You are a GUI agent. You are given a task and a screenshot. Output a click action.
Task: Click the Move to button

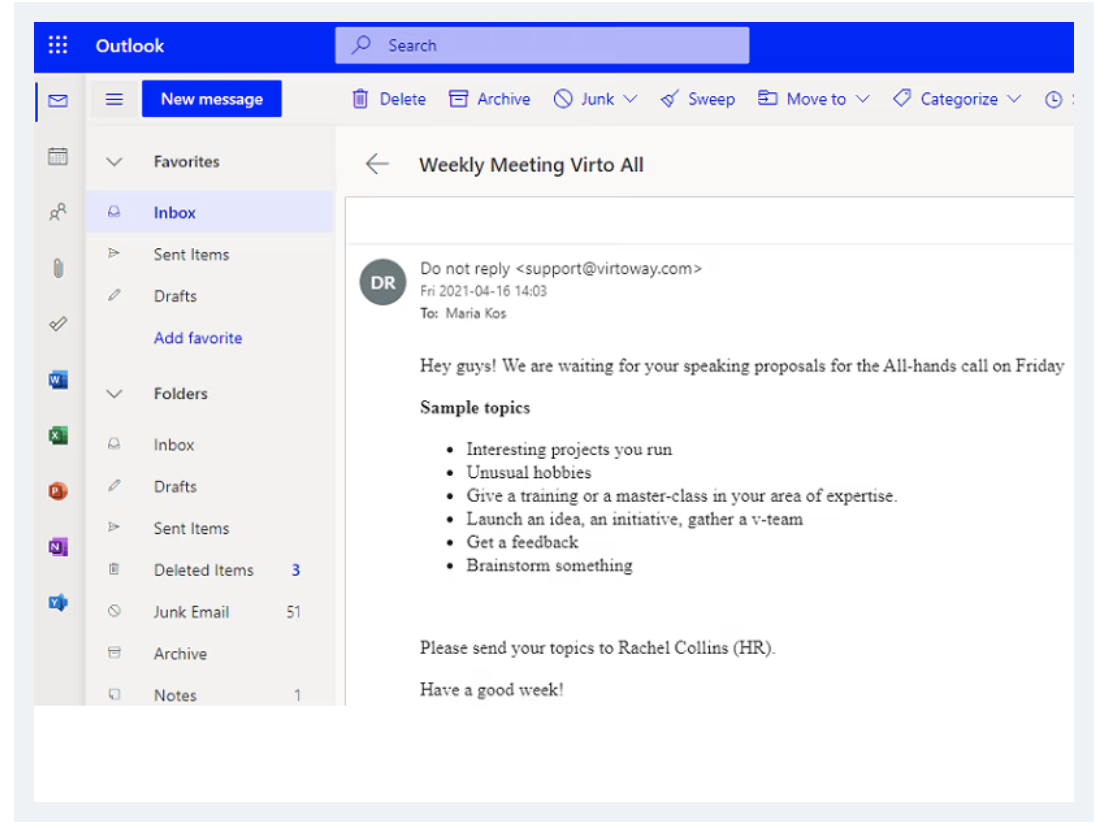click(802, 99)
